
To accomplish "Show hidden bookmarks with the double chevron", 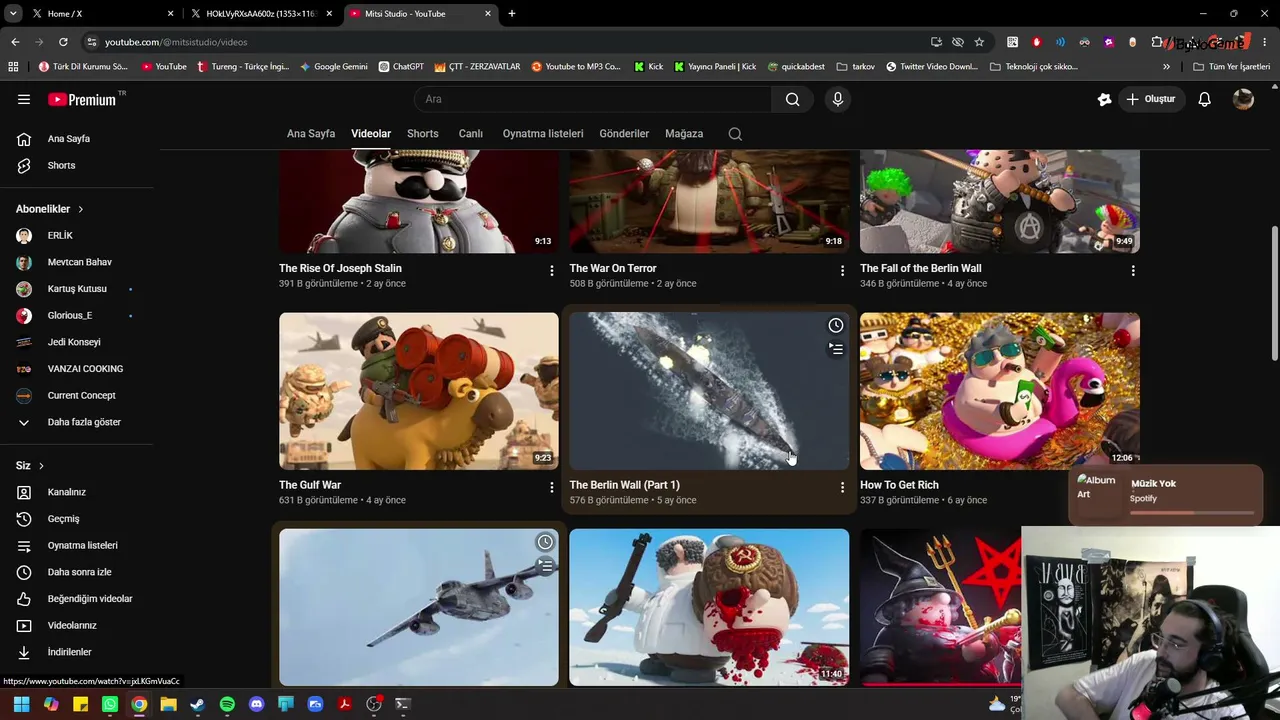I will tap(1166, 67).
